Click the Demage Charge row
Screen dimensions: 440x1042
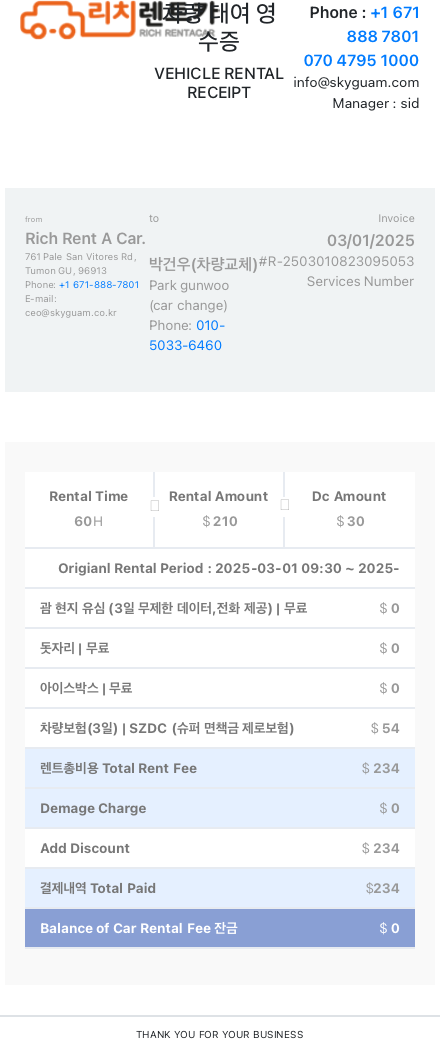(x=220, y=808)
